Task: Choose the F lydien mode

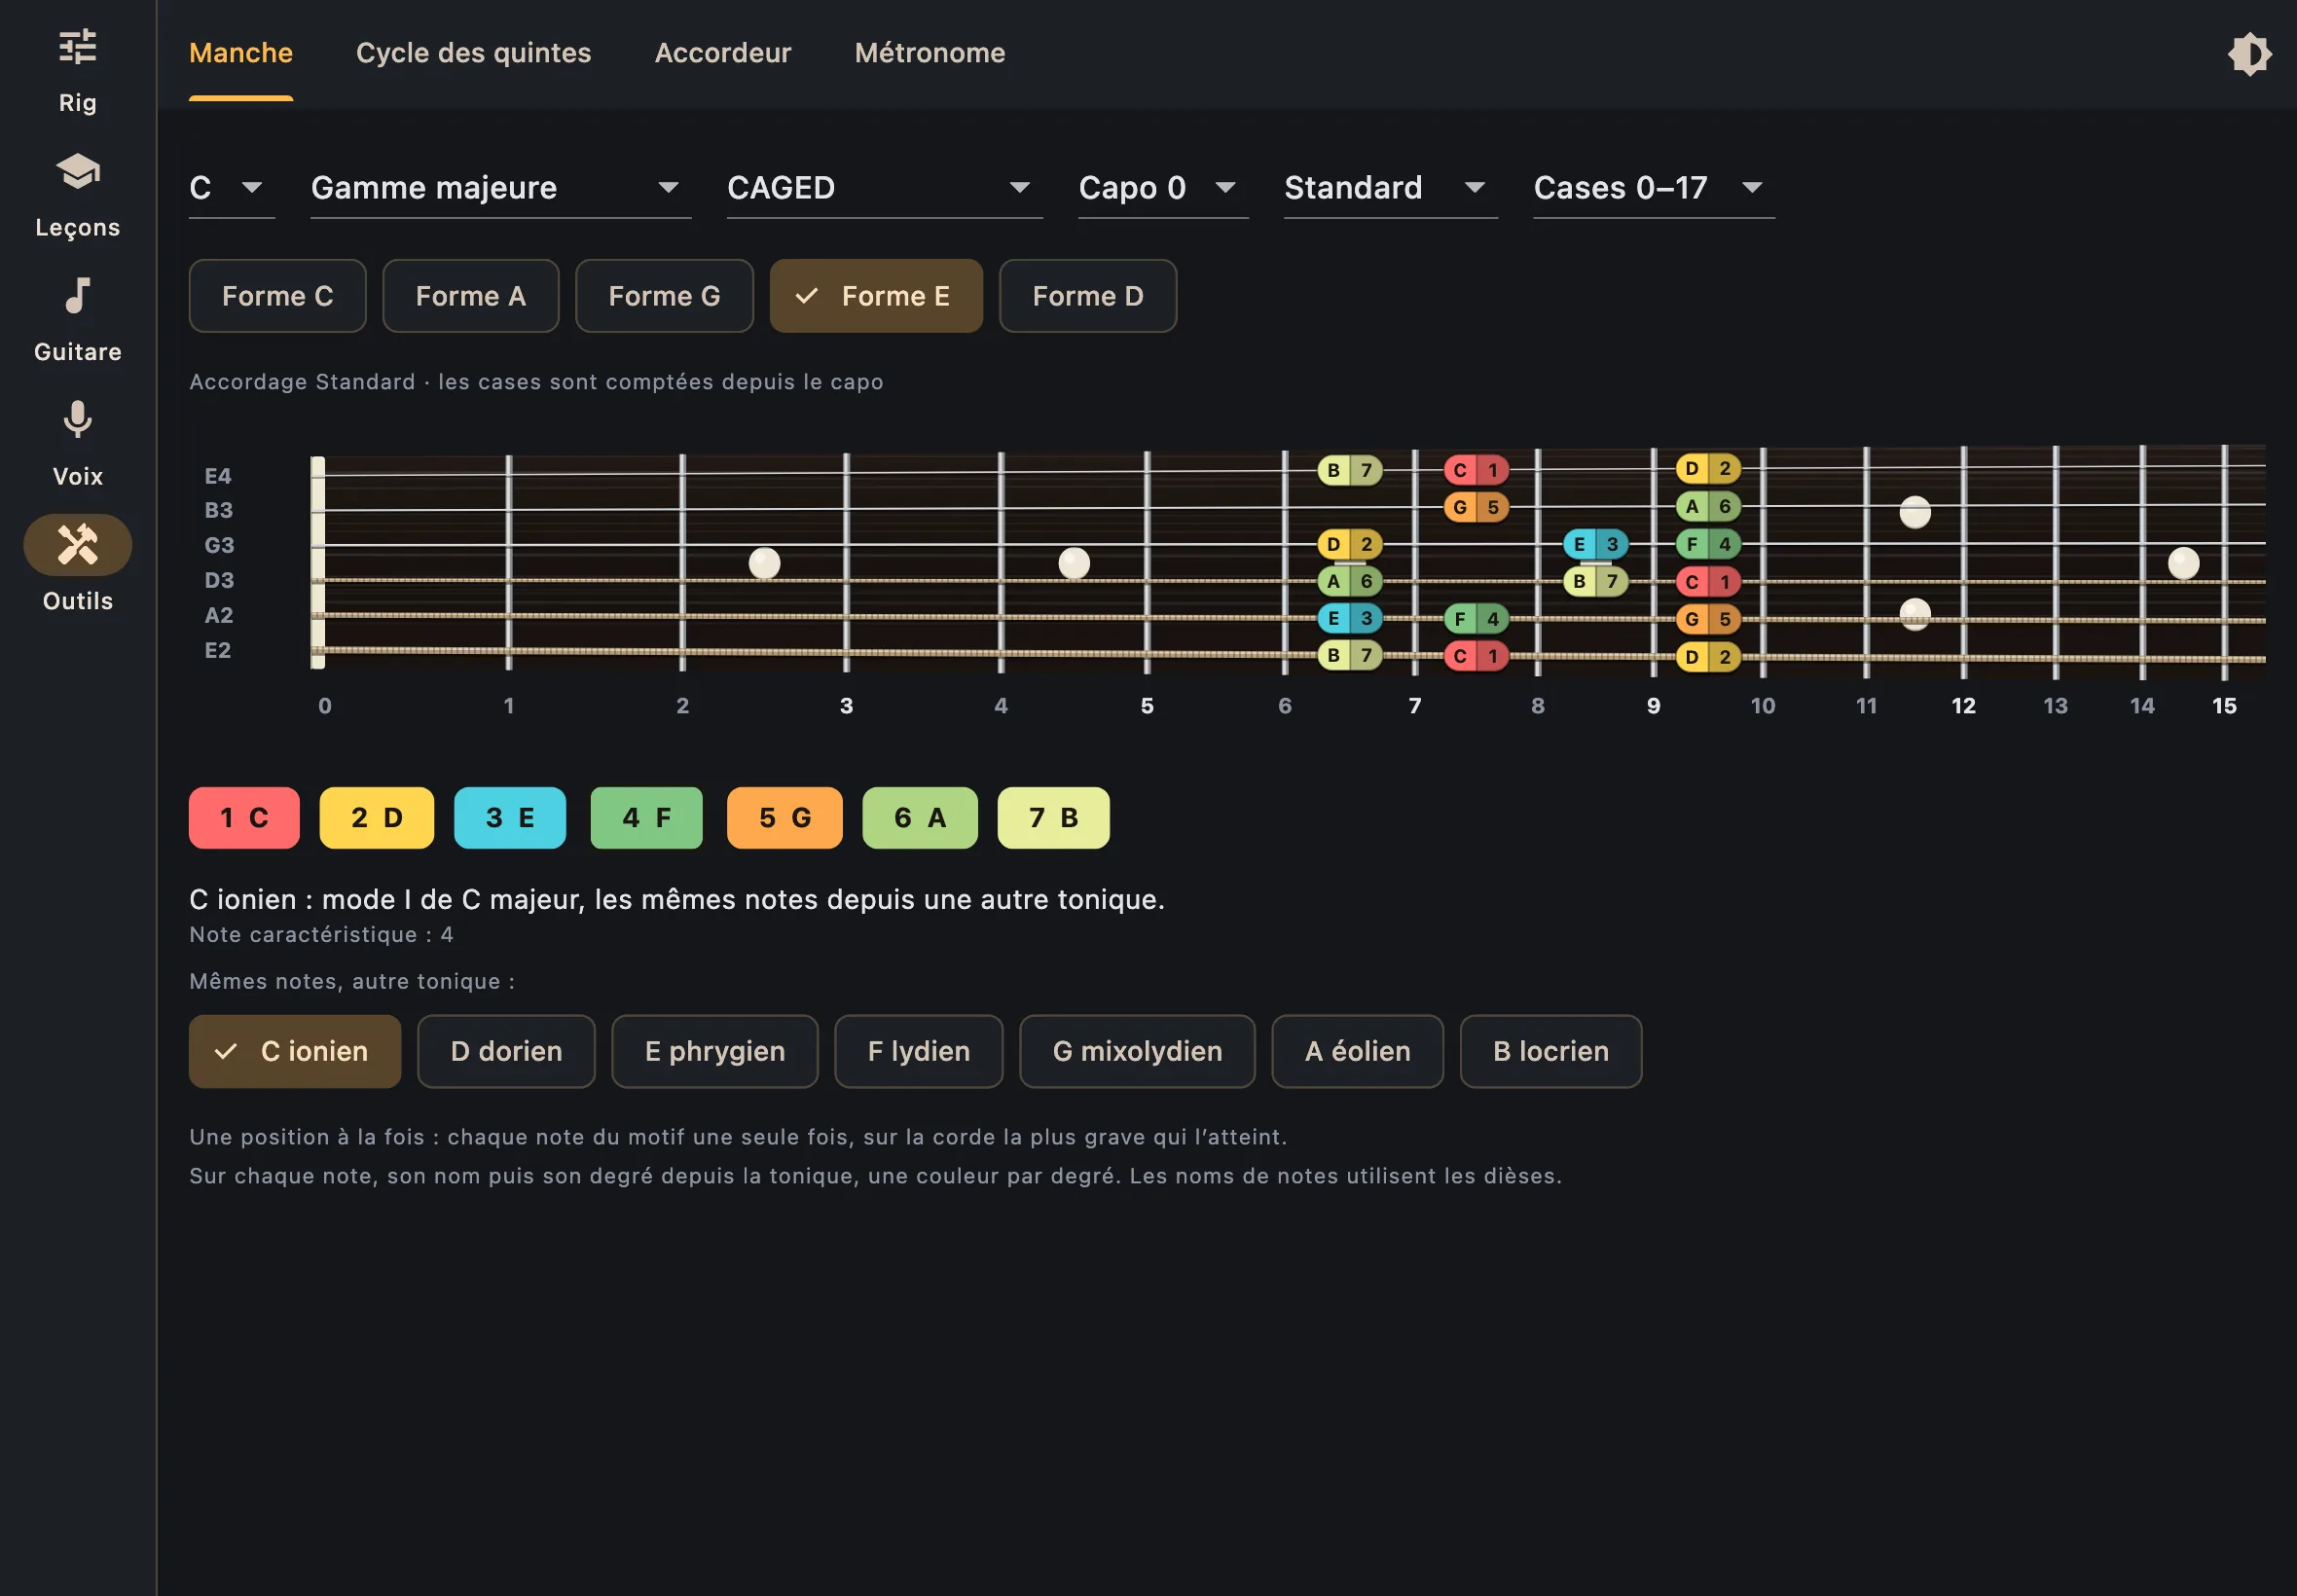Action: pos(919,1051)
